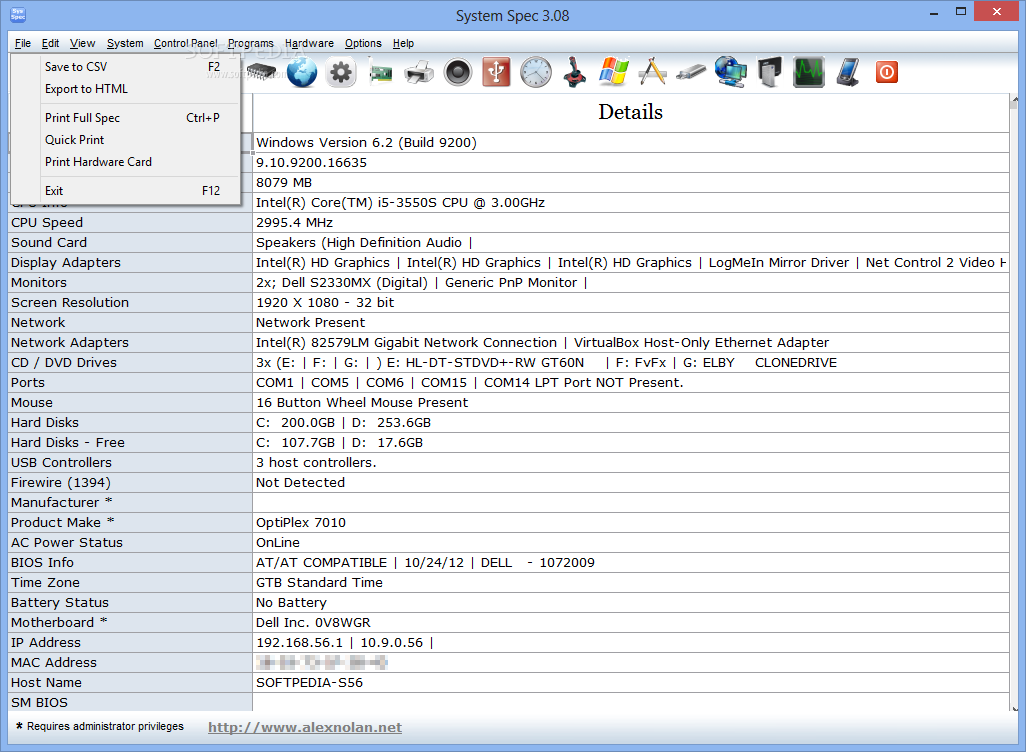This screenshot has width=1026, height=752.
Task: Open the File menu
Action: click(23, 43)
